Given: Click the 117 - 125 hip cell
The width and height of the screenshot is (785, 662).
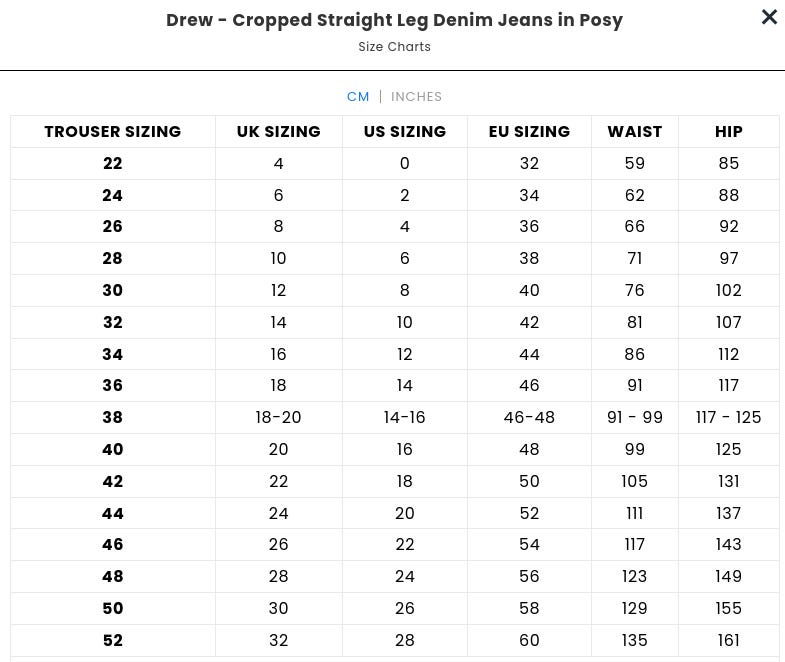Looking at the screenshot, I should (729, 418).
